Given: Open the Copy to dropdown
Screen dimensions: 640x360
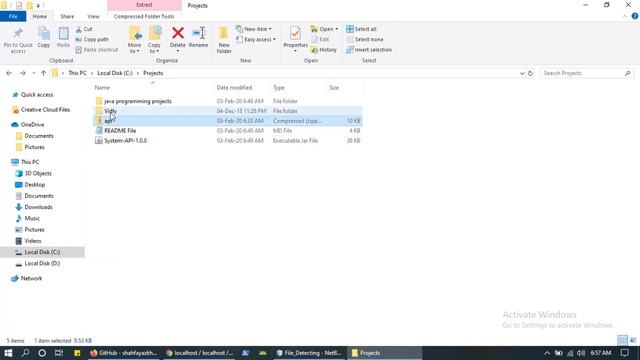Looking at the screenshot, I should (x=154, y=40).
